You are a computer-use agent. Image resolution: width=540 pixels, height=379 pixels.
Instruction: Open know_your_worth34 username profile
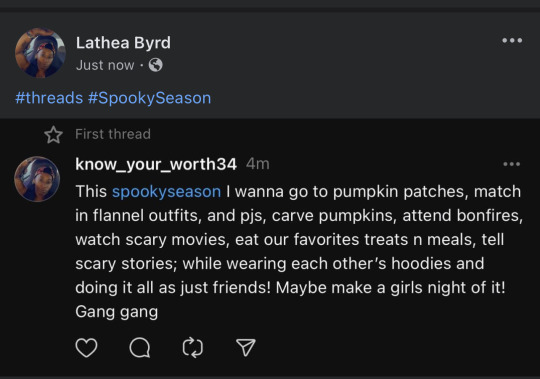click(x=156, y=164)
